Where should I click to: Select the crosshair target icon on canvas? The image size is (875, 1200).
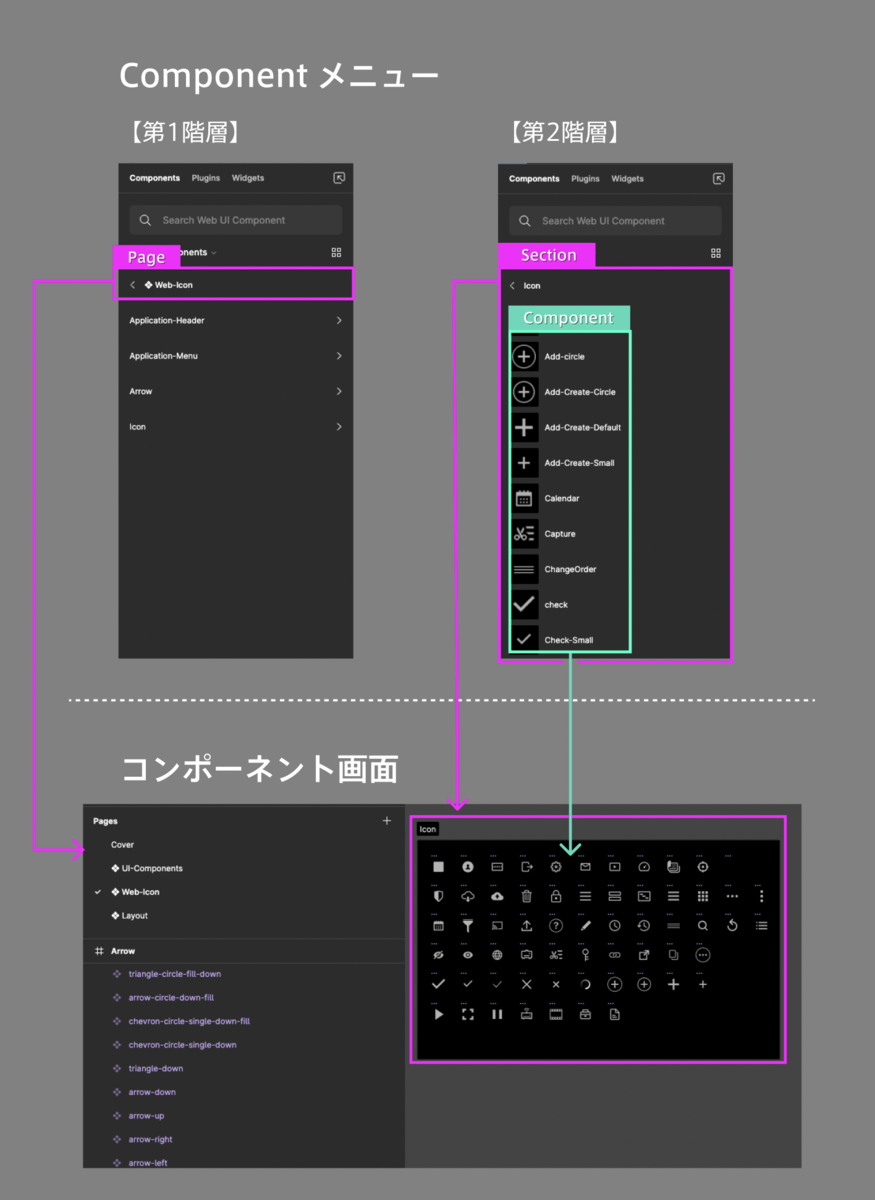[x=702, y=867]
